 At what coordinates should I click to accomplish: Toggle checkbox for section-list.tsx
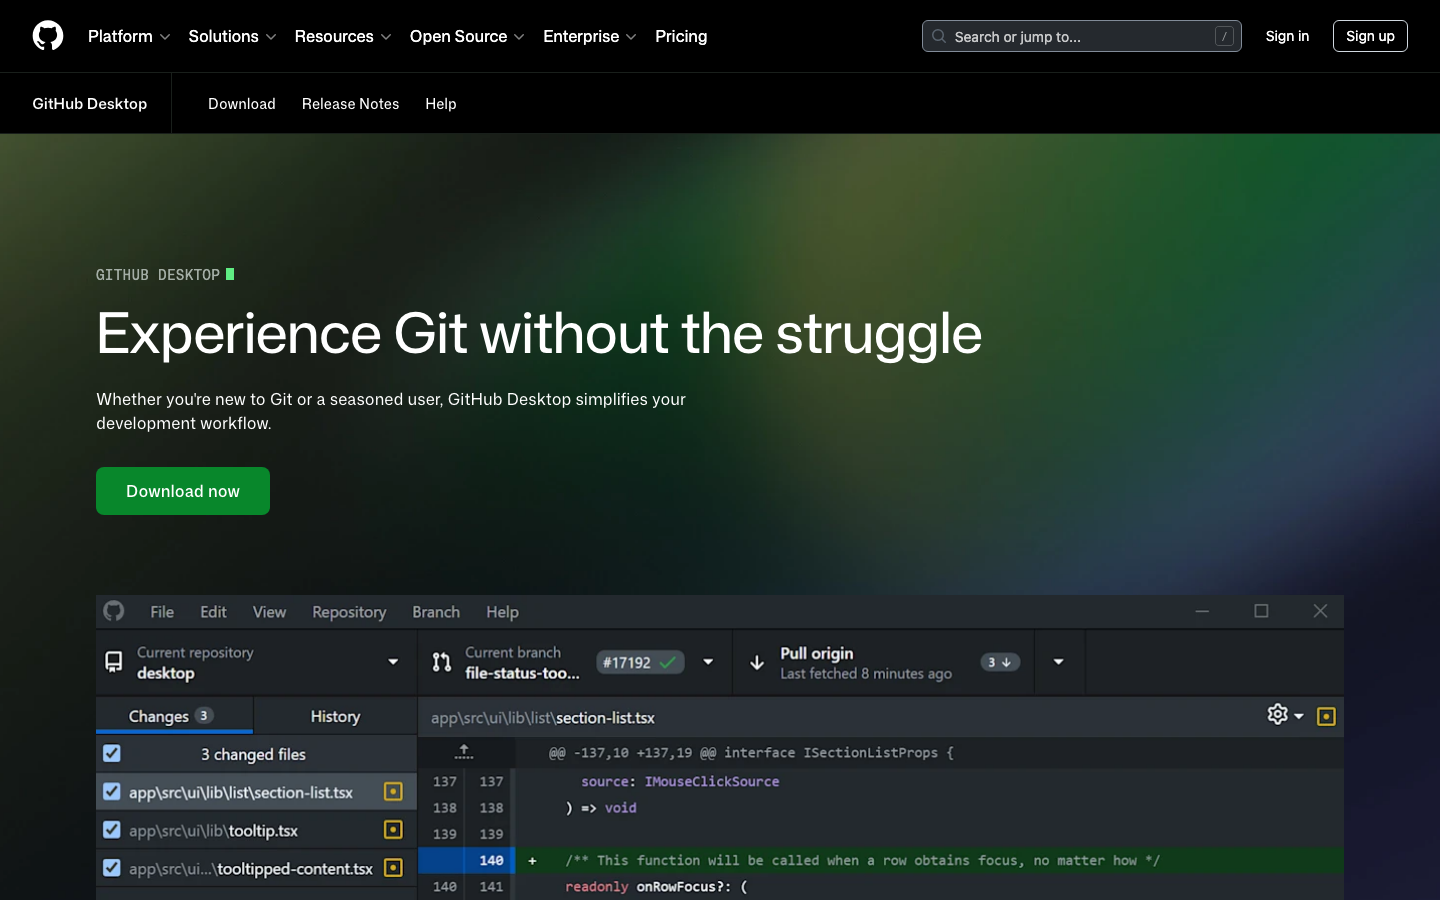(112, 791)
